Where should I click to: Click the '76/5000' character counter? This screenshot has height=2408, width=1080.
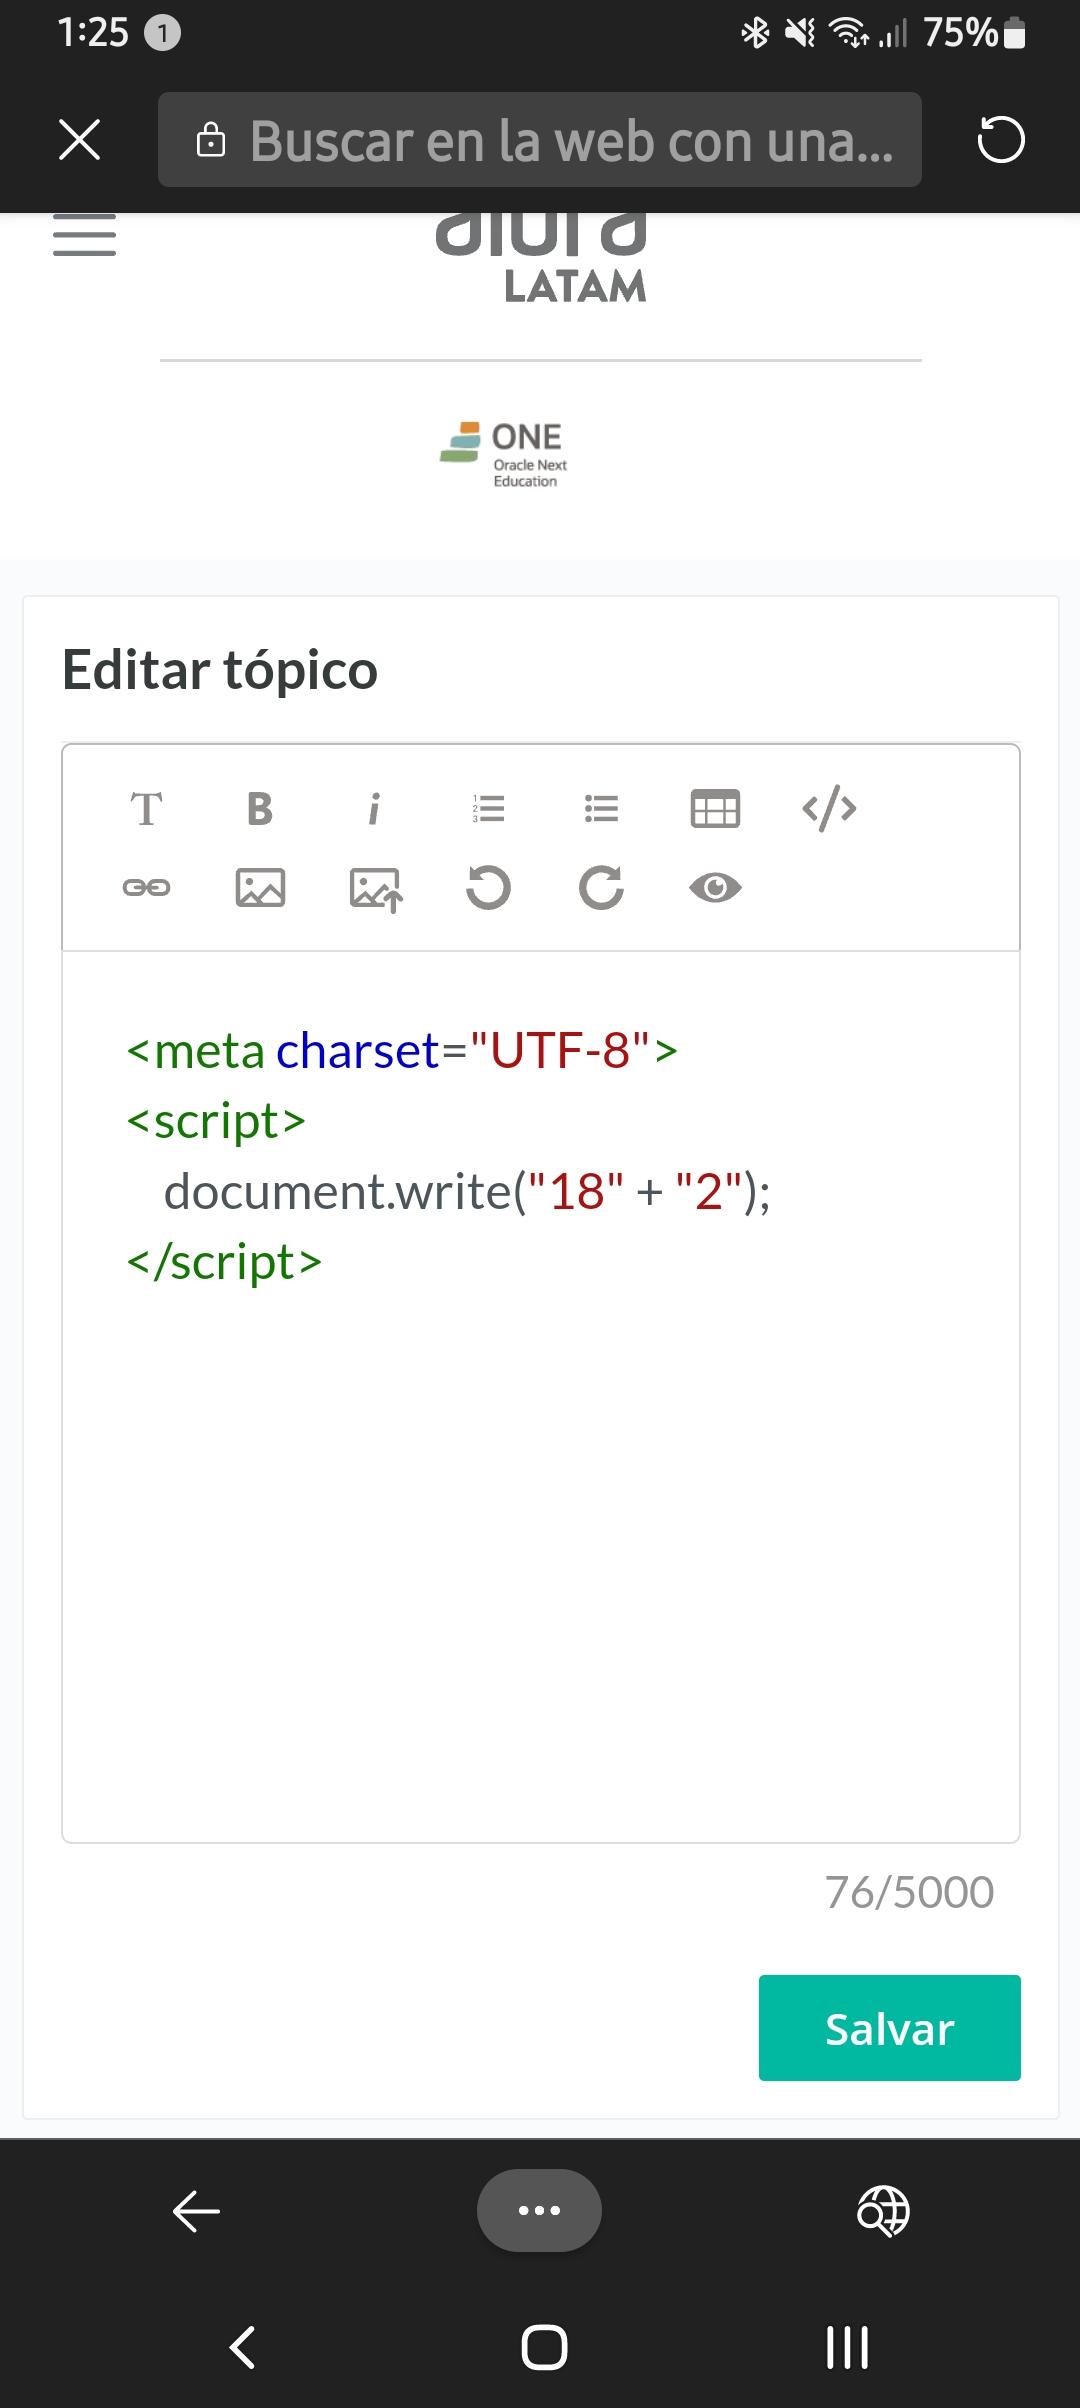910,1892
